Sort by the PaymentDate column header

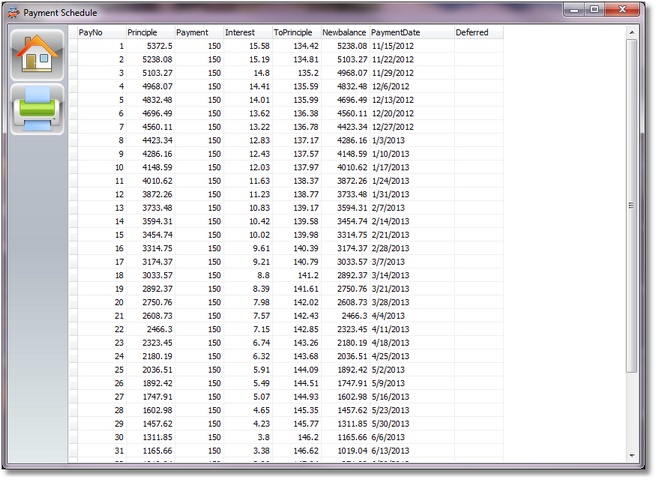coord(410,32)
